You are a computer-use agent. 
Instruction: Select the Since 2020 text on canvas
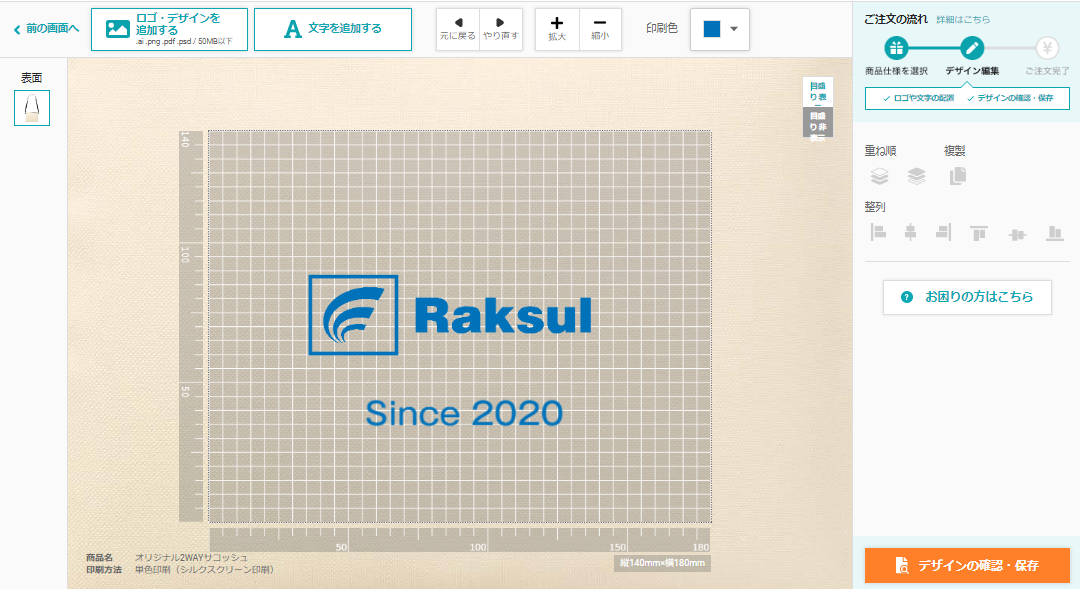[x=464, y=413]
